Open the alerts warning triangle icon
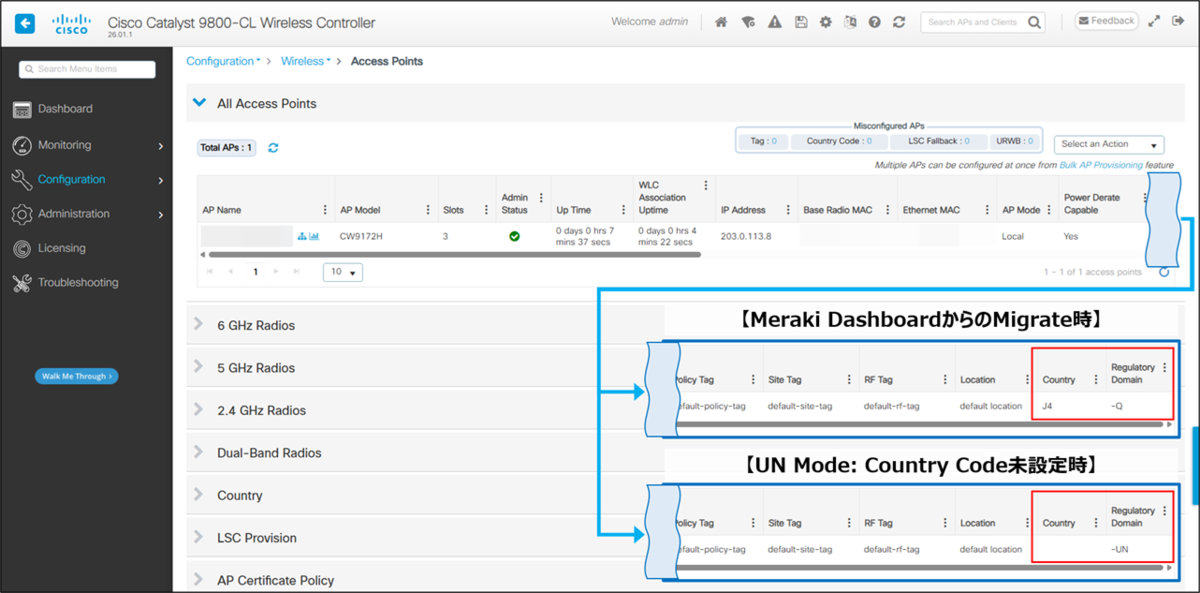Screen dimensions: 1200x593 click(774, 22)
